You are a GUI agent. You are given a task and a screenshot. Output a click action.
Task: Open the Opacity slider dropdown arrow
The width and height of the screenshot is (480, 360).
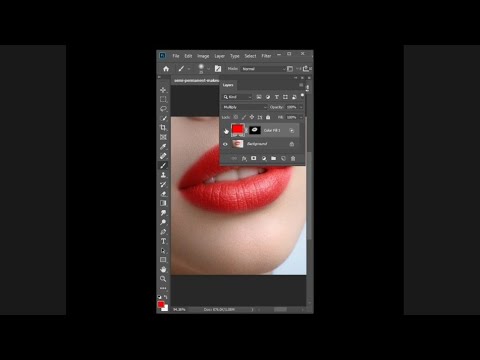[301, 107]
